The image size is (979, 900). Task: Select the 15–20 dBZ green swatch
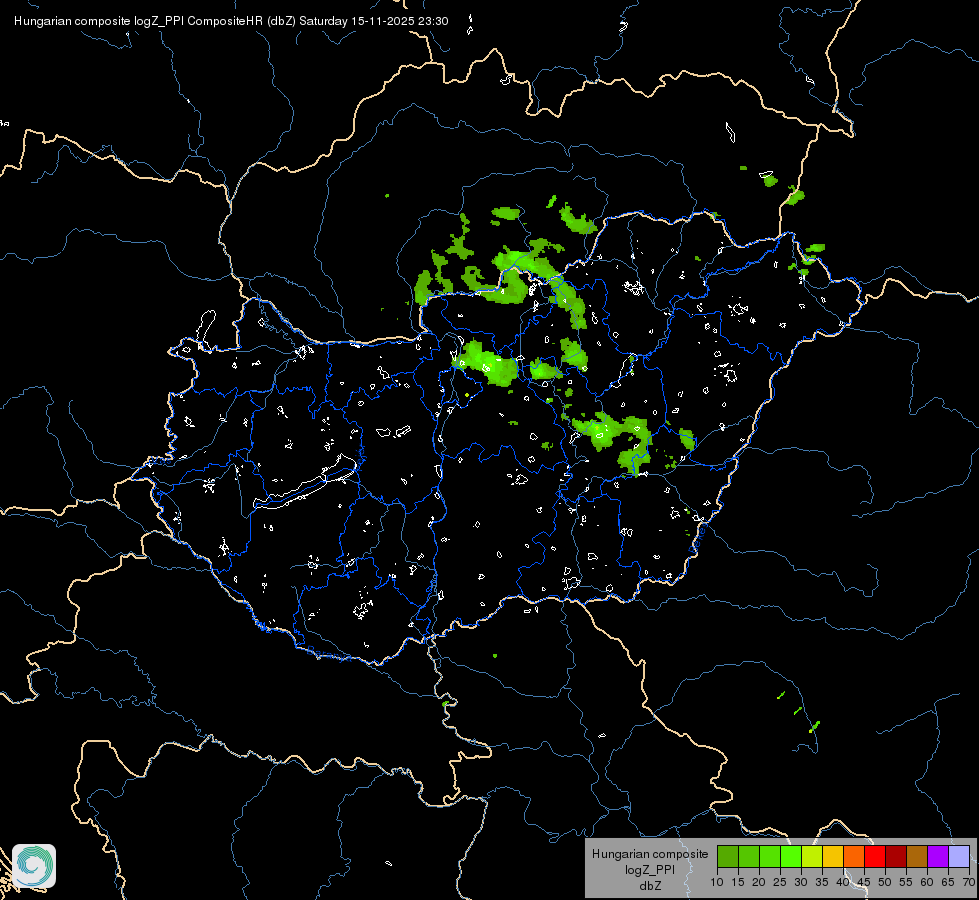pos(749,856)
